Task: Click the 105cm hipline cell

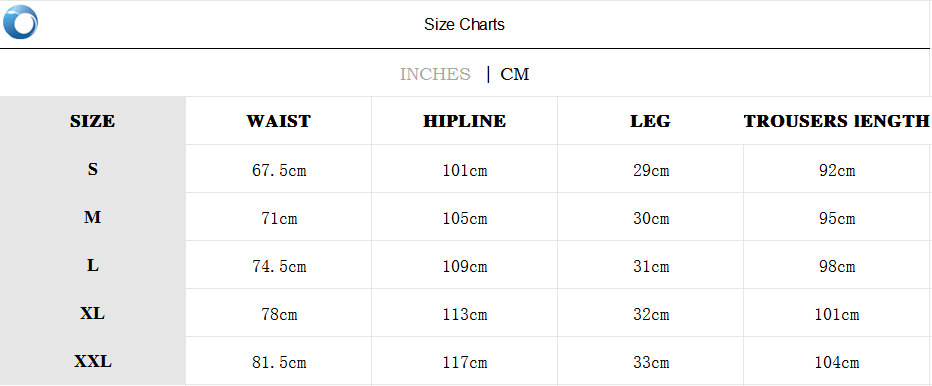Action: tap(465, 219)
